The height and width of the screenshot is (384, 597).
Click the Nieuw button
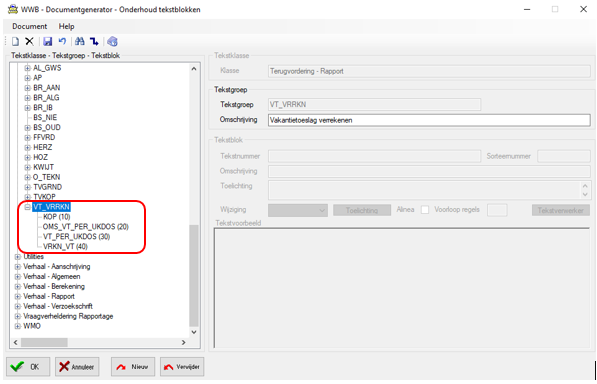[133, 366]
